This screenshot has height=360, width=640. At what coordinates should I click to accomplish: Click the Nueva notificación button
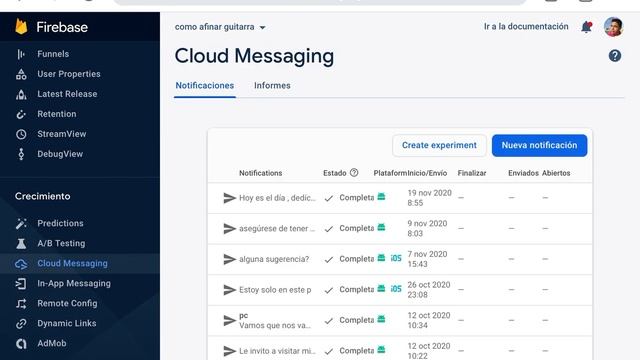[539, 145]
